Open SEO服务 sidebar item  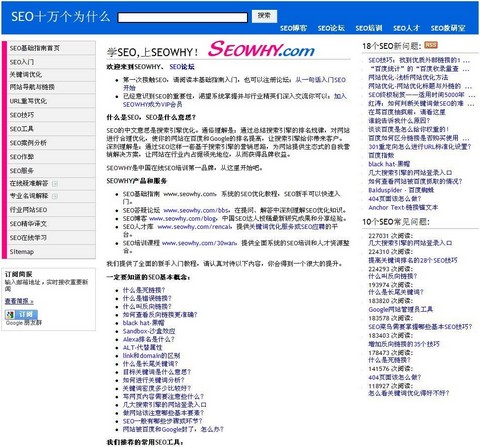tap(51, 171)
